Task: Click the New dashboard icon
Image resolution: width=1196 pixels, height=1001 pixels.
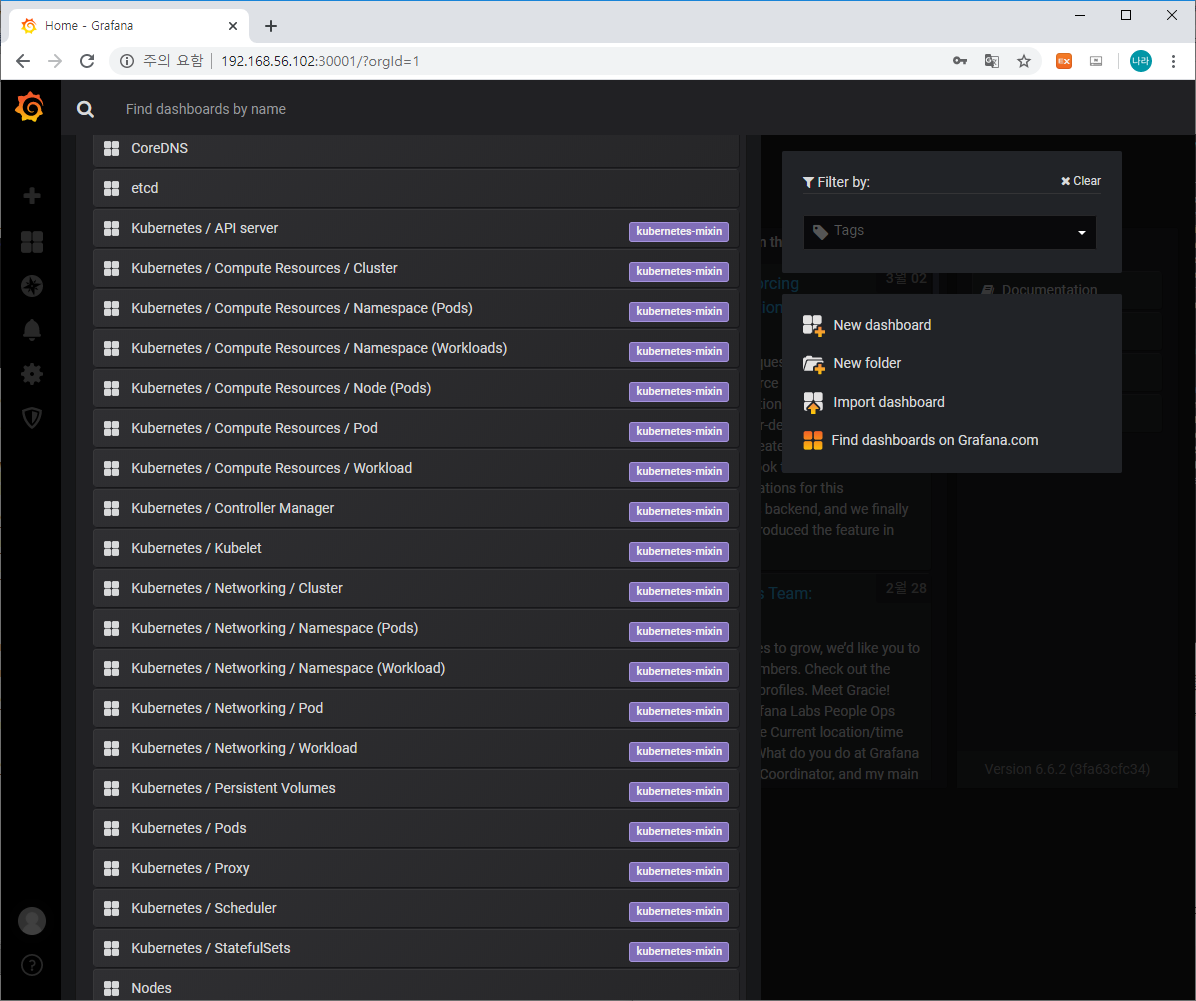Action: click(813, 325)
